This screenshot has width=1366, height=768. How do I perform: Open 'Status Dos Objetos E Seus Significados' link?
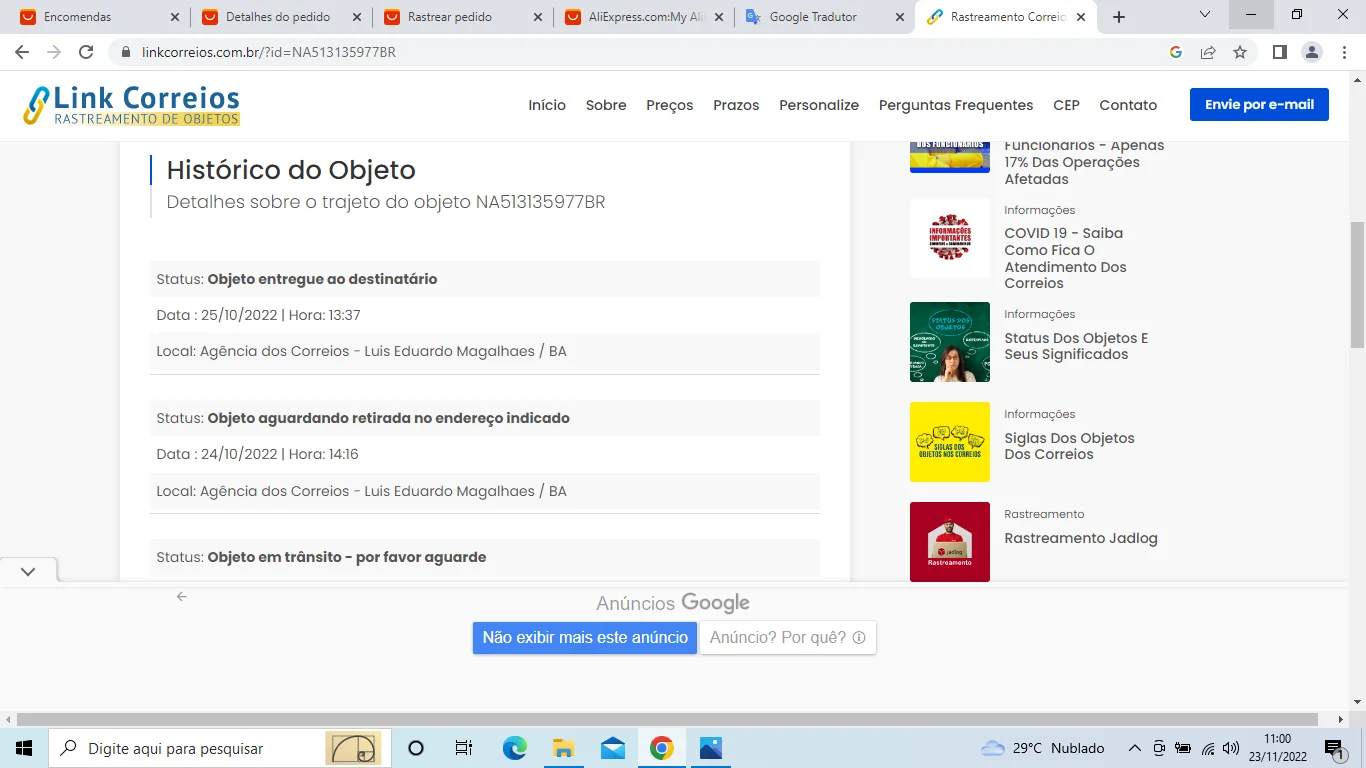click(1076, 346)
